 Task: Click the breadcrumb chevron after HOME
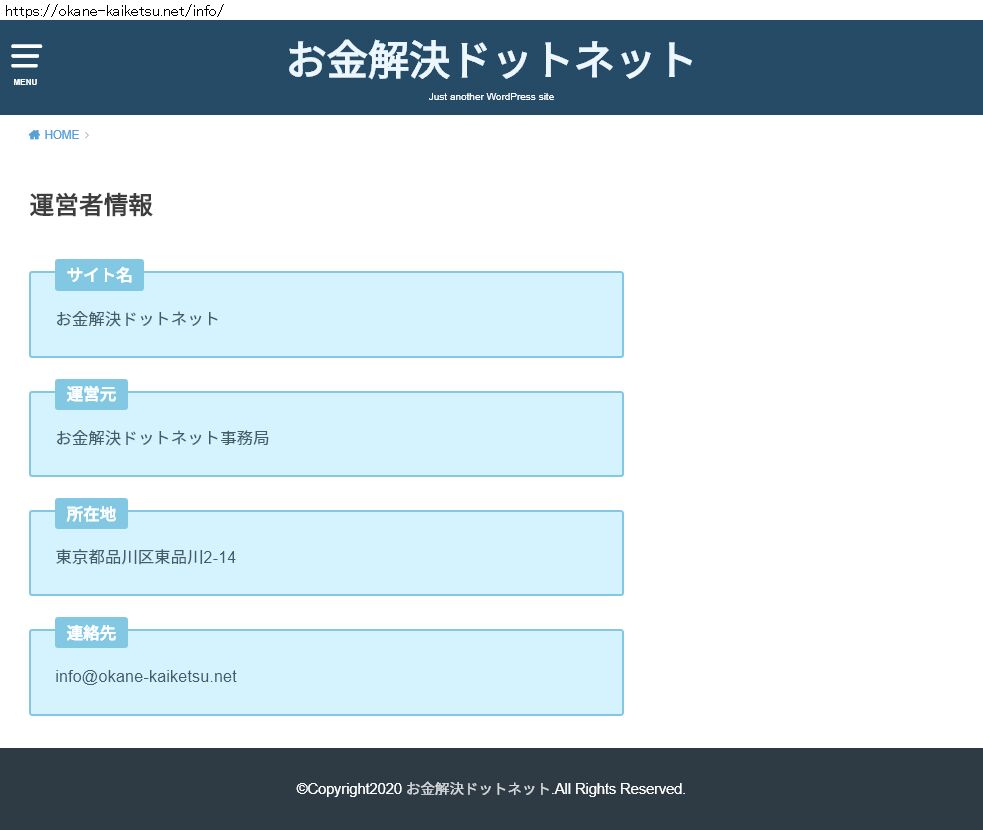click(87, 135)
